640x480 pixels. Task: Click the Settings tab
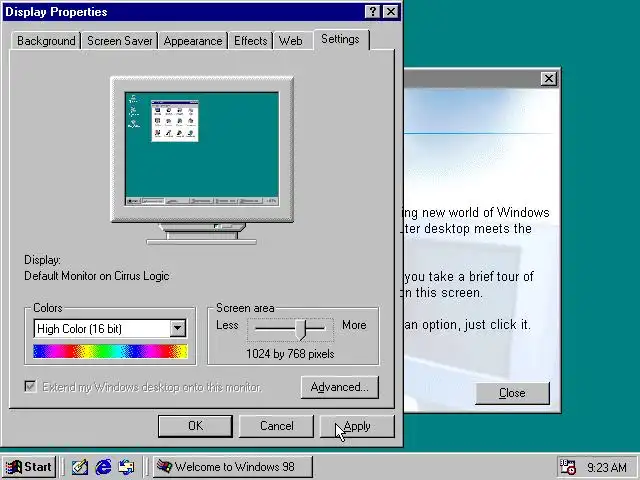pos(340,40)
